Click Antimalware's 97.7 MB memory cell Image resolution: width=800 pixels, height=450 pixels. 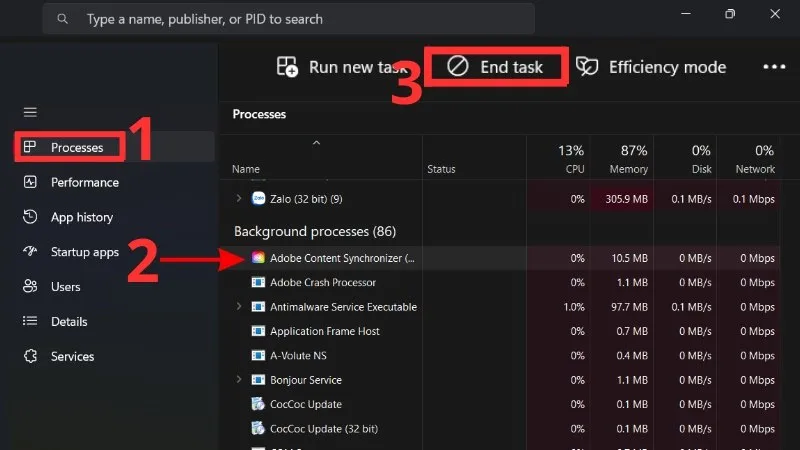pyautogui.click(x=630, y=307)
